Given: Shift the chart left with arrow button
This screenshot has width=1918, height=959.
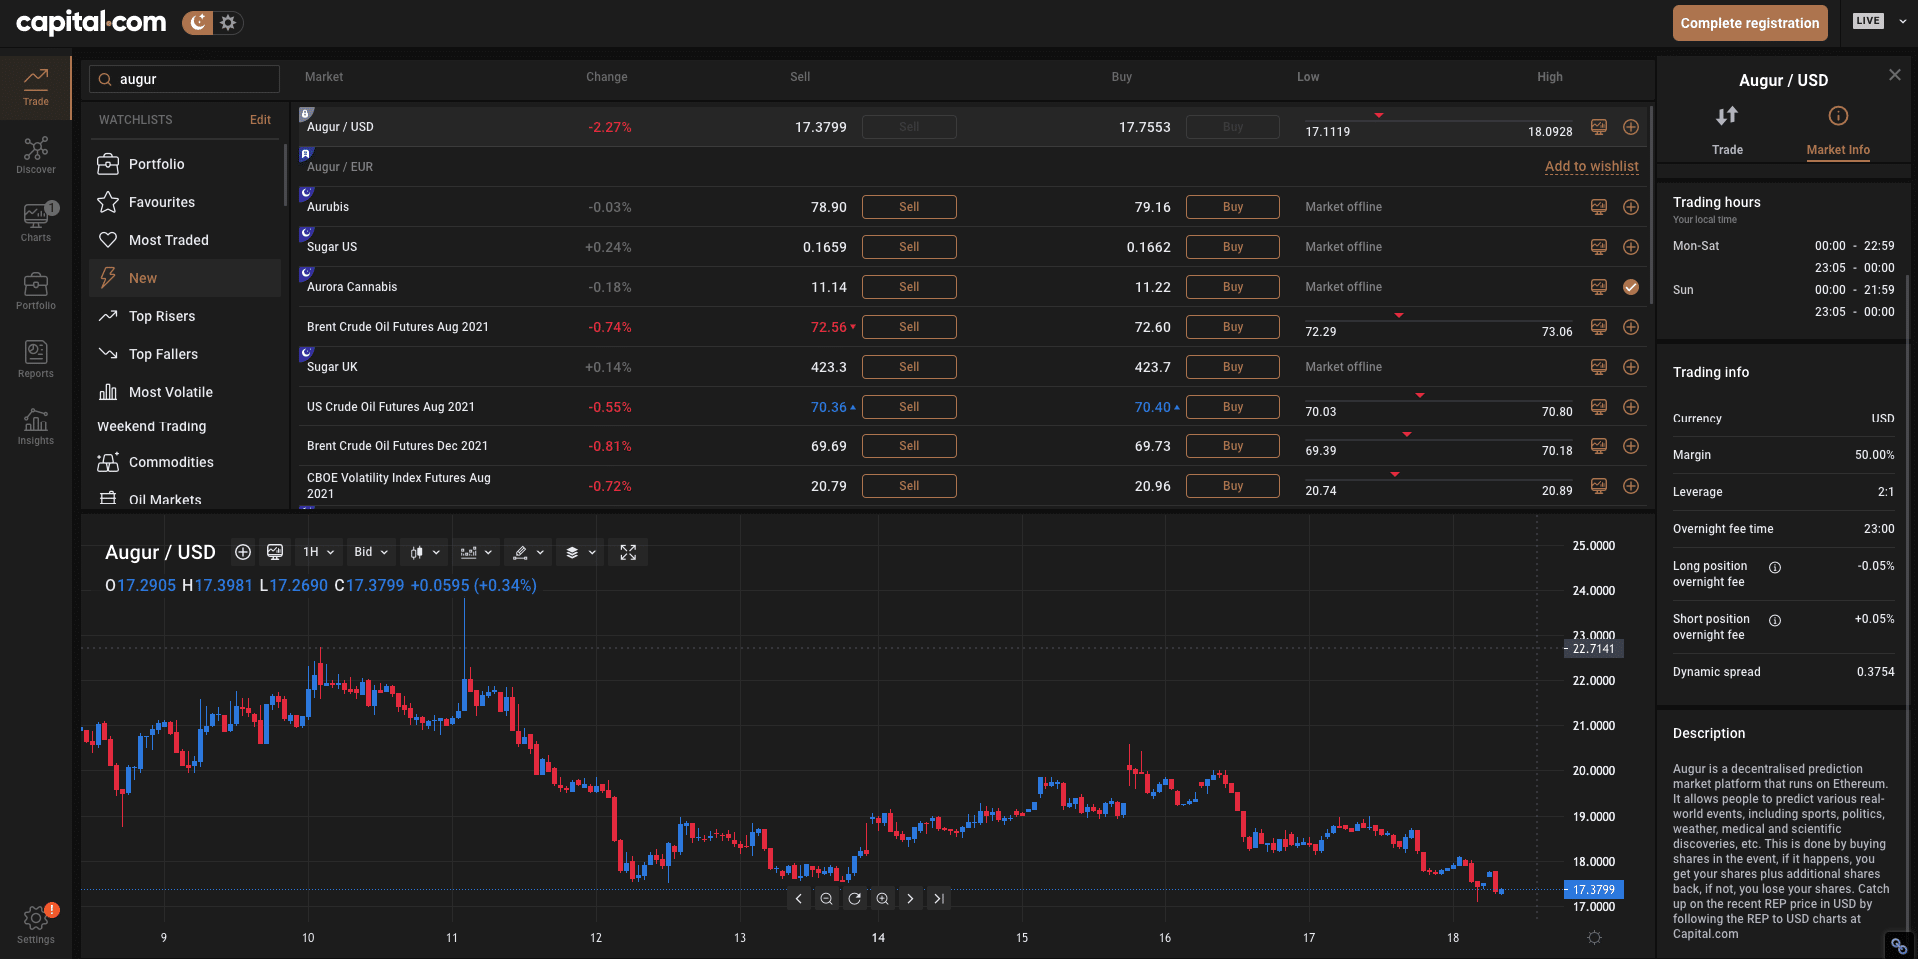Looking at the screenshot, I should (x=798, y=899).
